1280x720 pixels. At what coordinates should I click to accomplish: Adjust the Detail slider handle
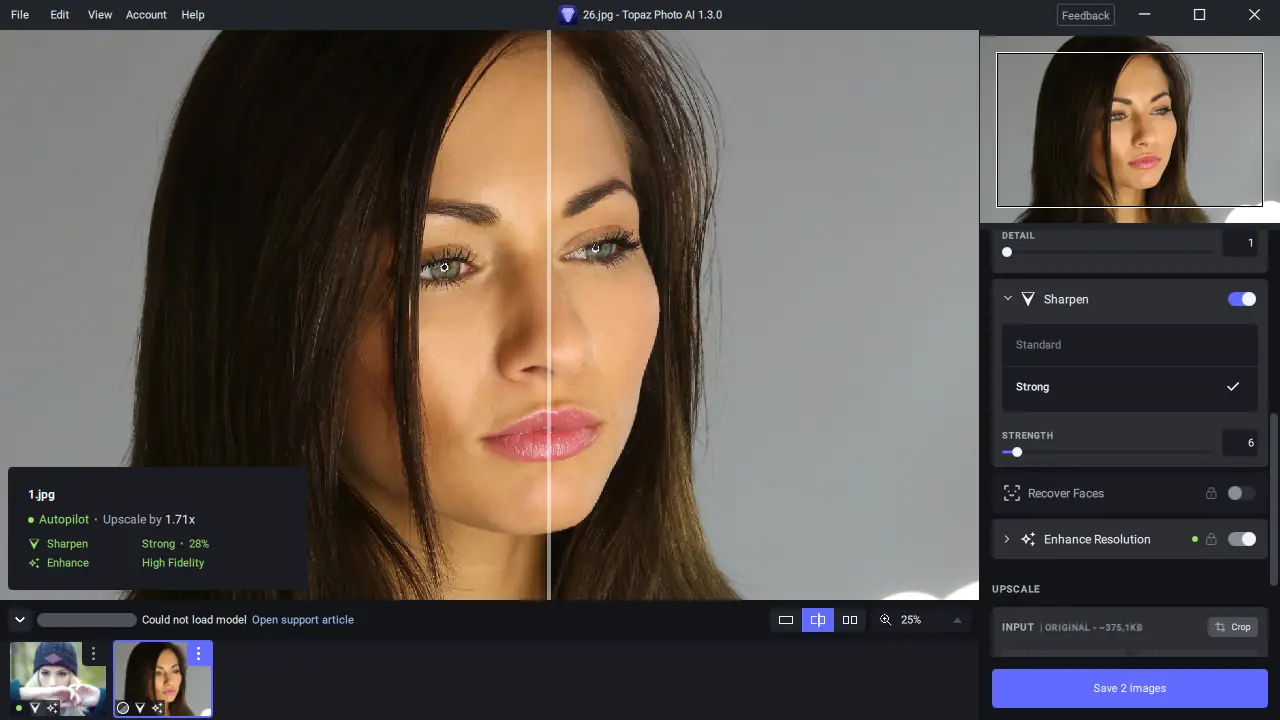click(x=1007, y=252)
